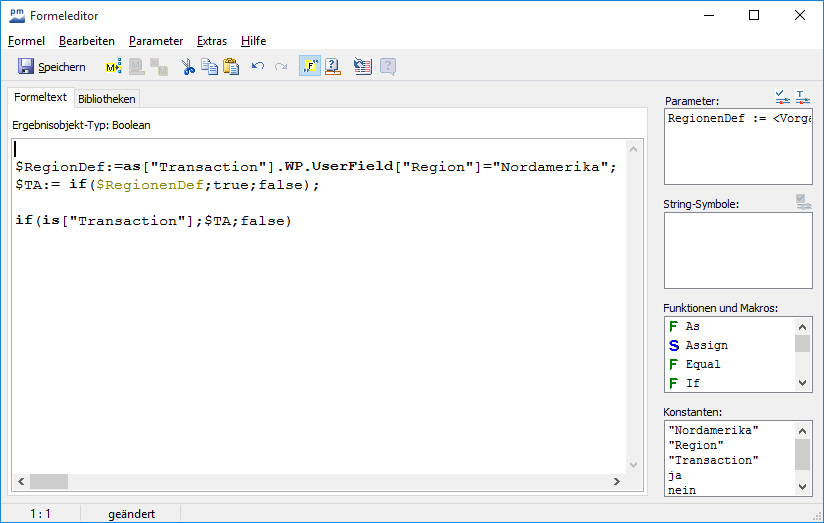Click the yellow M+ macro icon
Viewport: 824px width, 523px height.
click(113, 67)
